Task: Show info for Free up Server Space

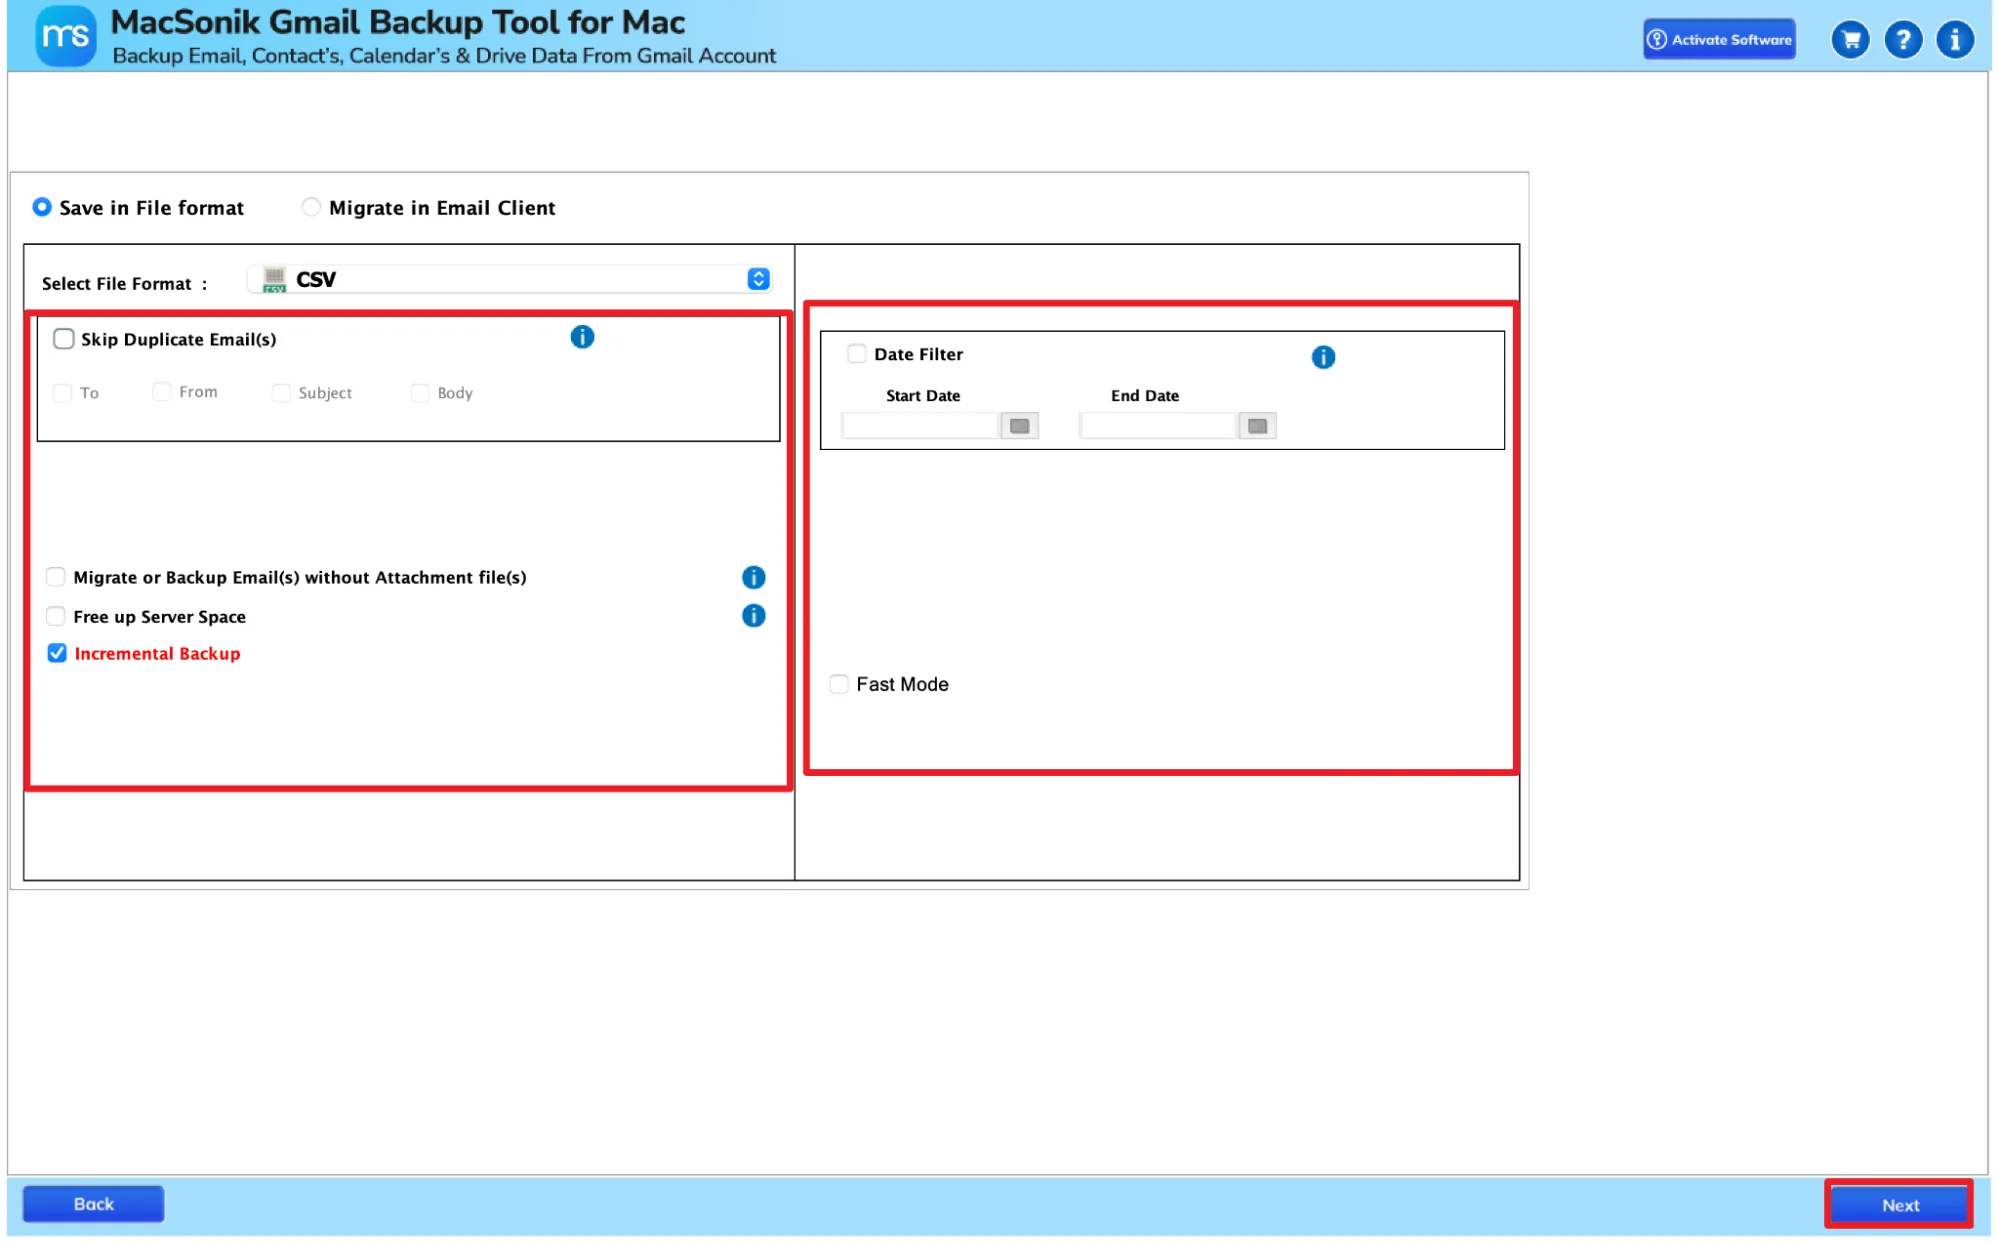Action: 753,615
